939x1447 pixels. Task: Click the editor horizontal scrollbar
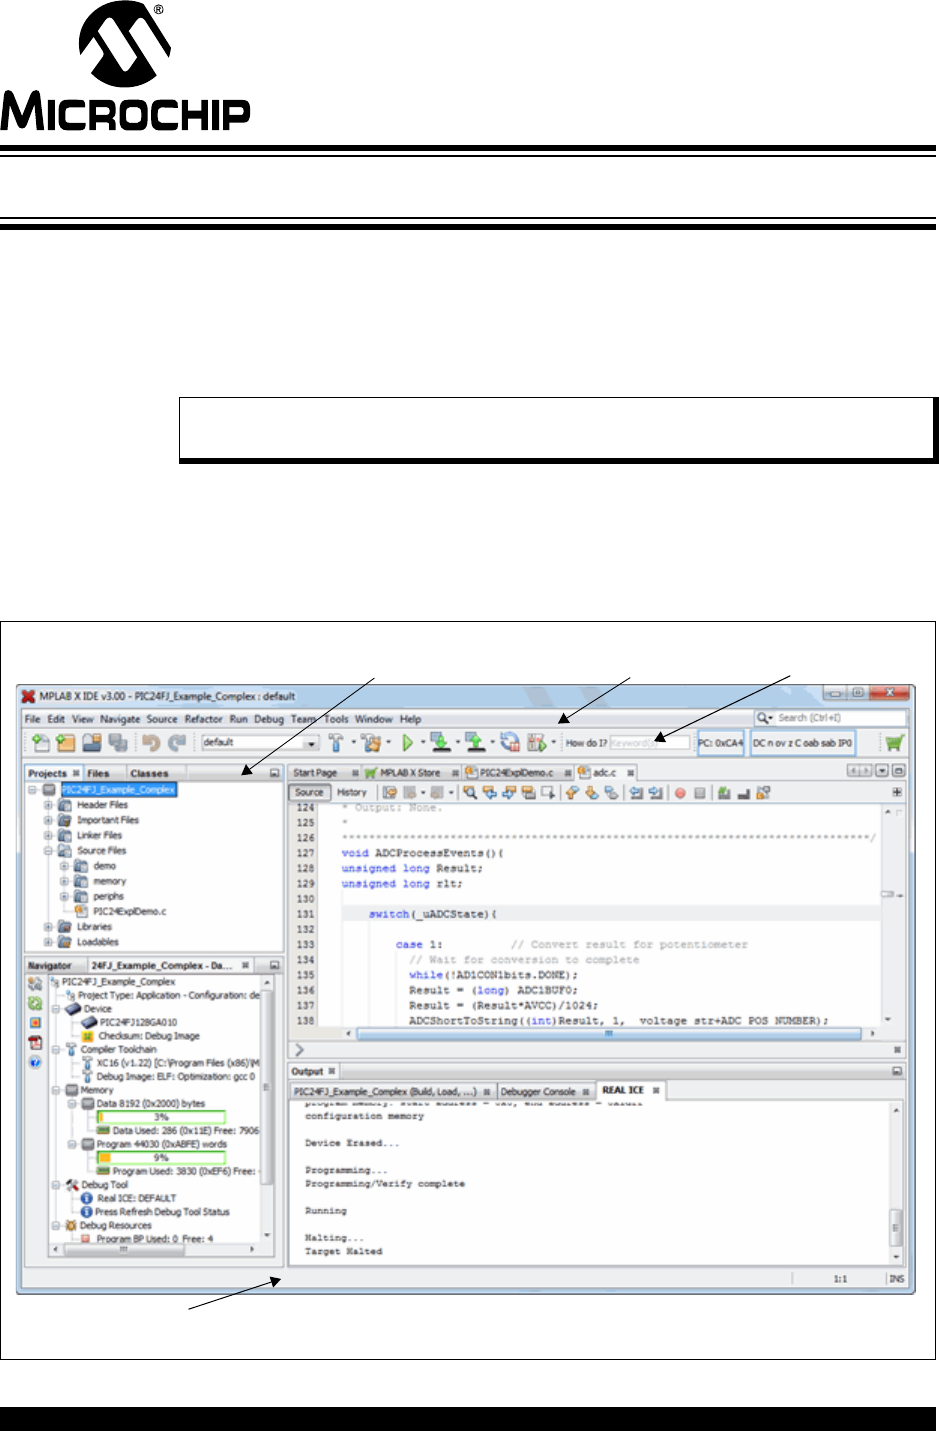(608, 1034)
